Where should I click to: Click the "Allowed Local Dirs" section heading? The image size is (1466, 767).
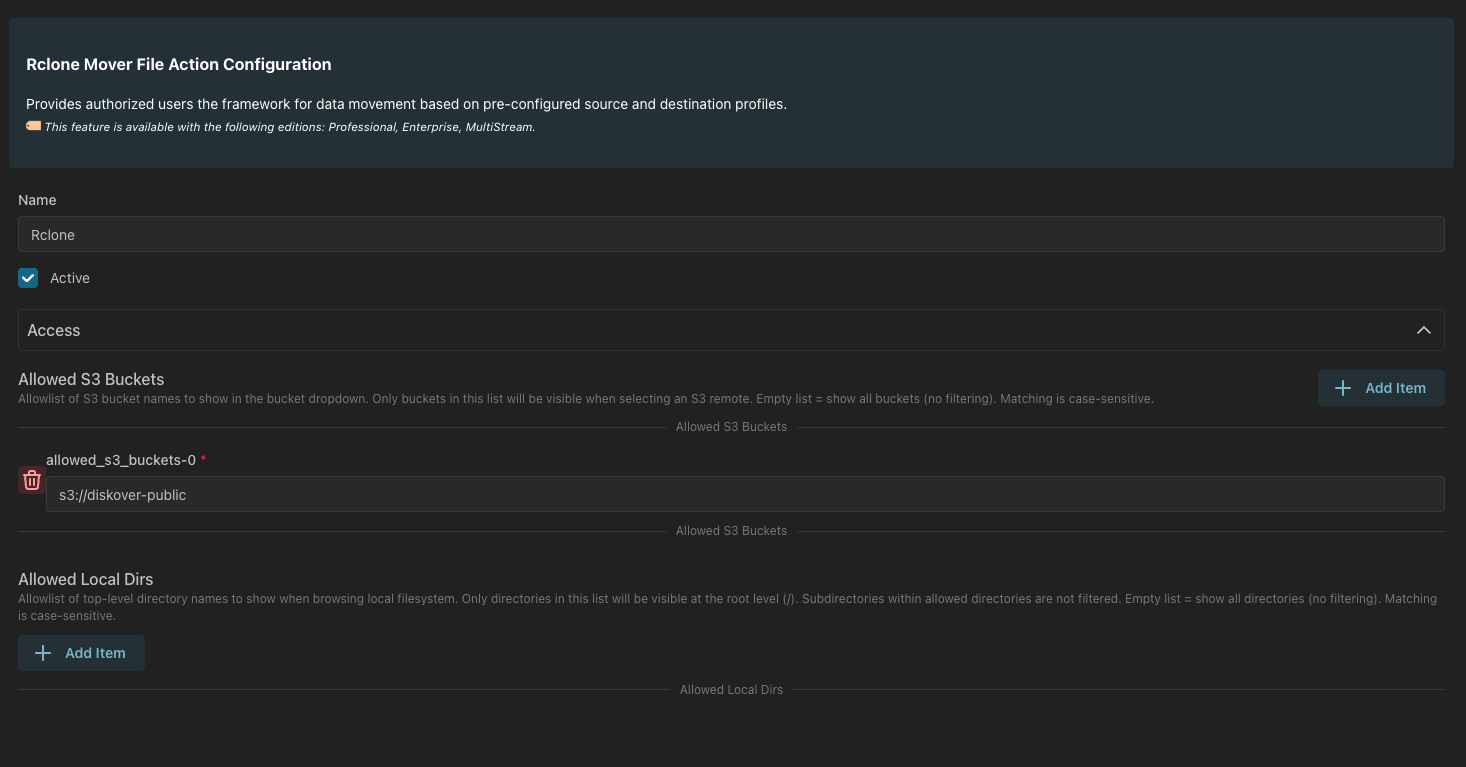[85, 579]
